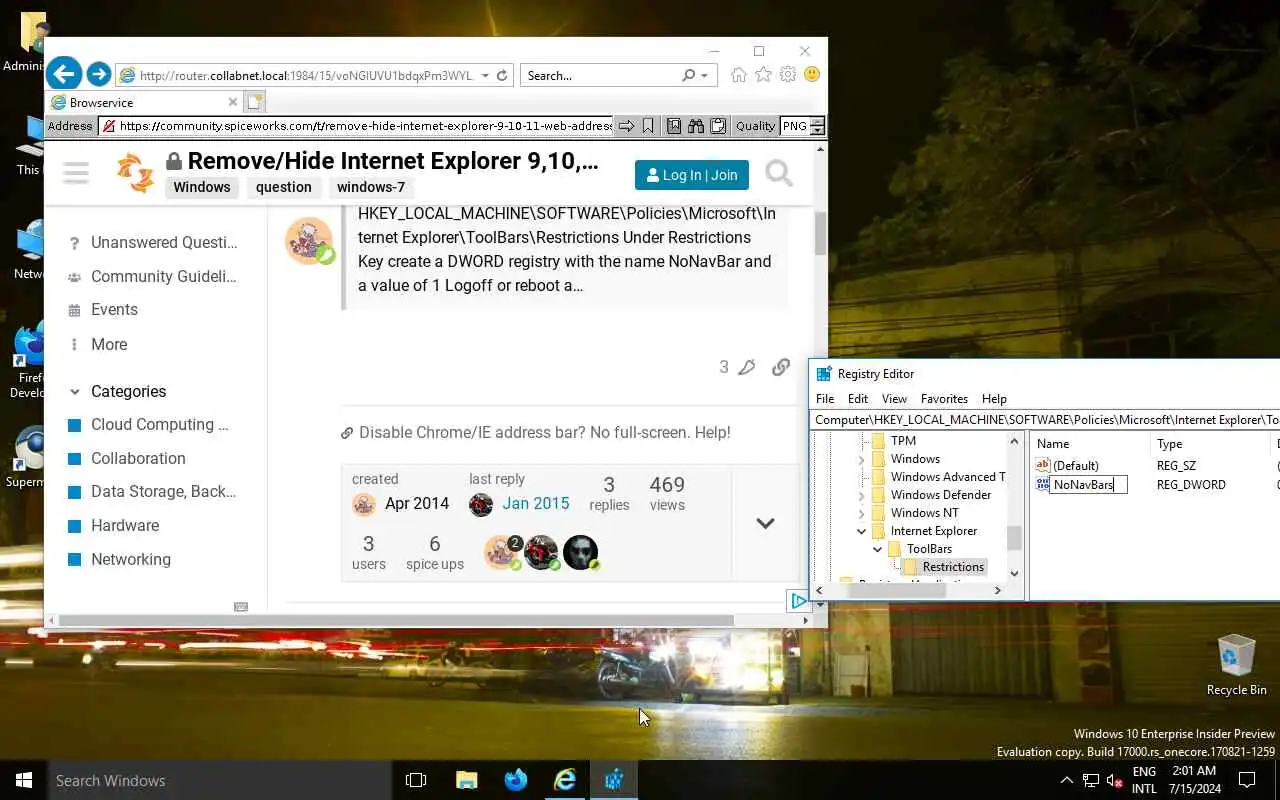
Task: Open the File menu in Registry Editor
Action: 825,398
